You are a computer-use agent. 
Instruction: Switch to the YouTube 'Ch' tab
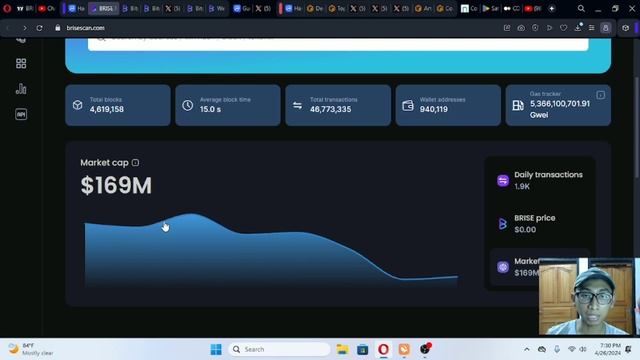pyautogui.click(x=46, y=8)
